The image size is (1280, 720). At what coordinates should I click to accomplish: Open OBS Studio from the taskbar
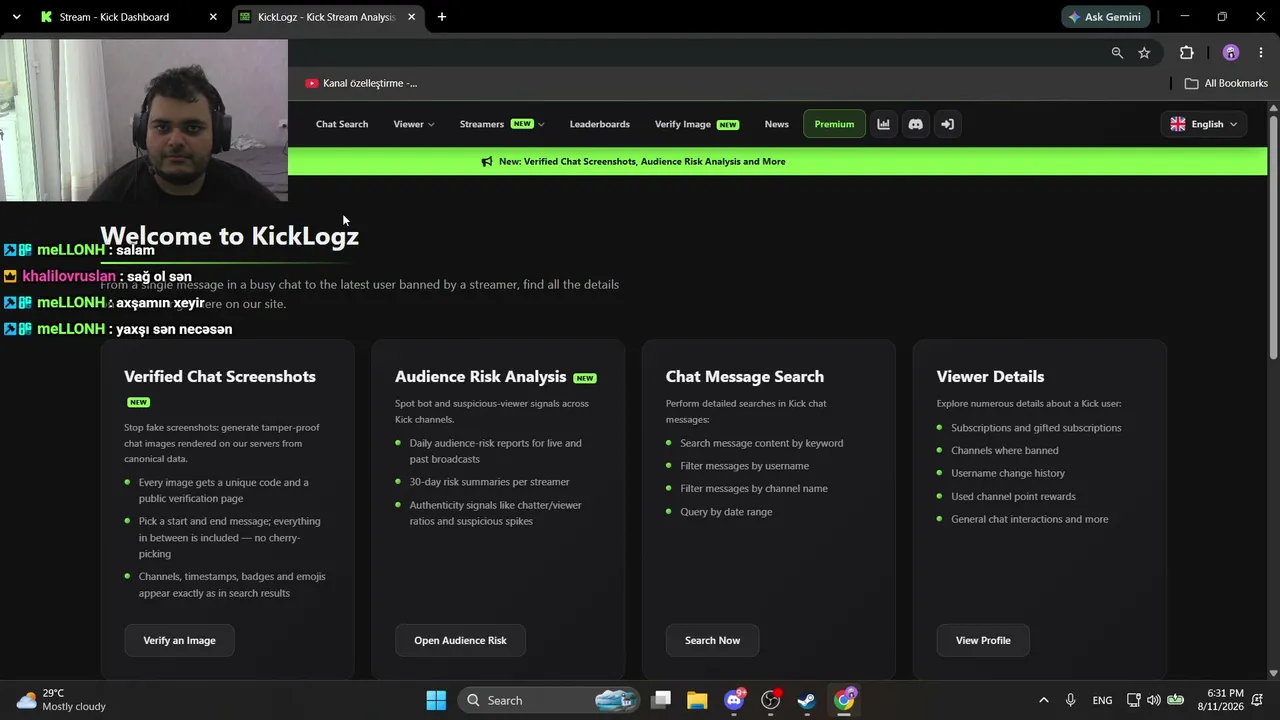coord(770,700)
